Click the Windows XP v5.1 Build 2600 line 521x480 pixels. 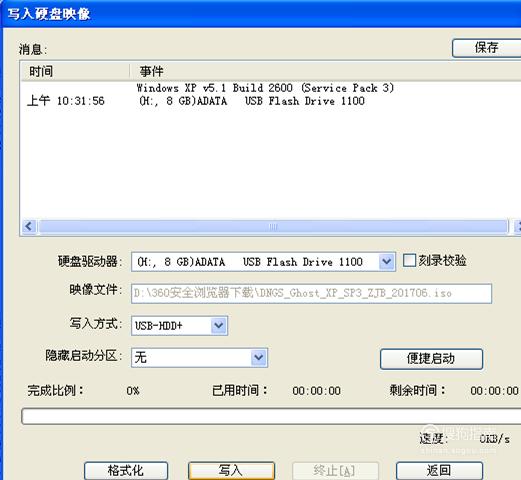click(x=265, y=88)
